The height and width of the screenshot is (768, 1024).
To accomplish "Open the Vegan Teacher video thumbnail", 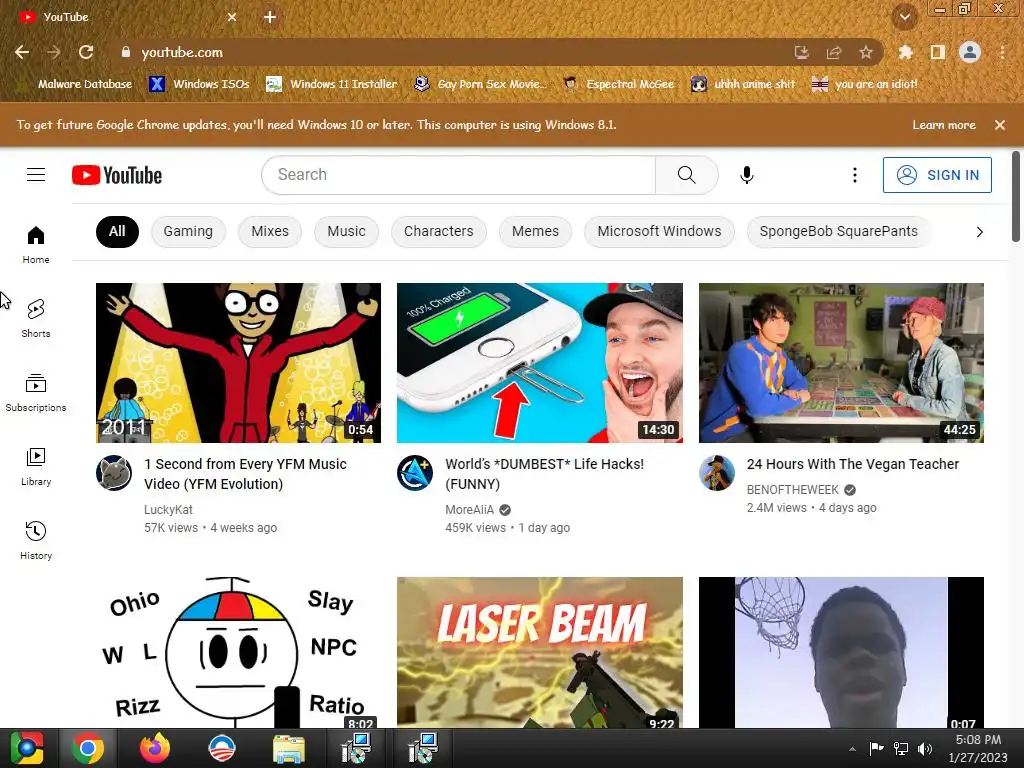I will coord(841,362).
